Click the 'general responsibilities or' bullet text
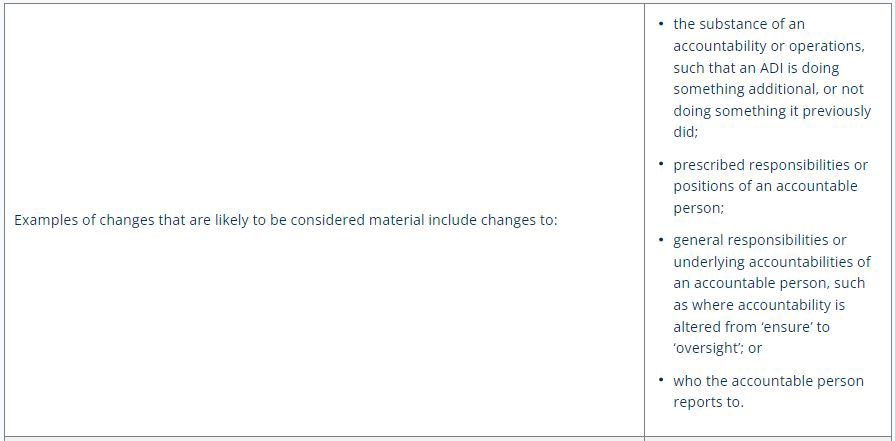The image size is (895, 441). tap(760, 240)
